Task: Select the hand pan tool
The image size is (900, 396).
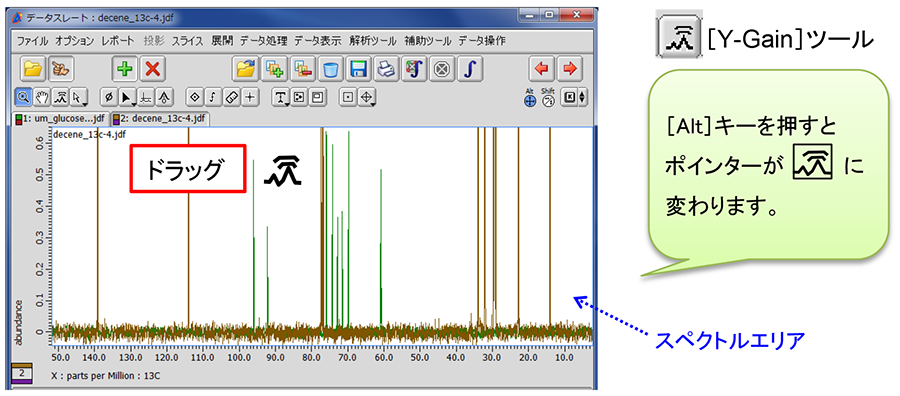Action: click(x=42, y=98)
